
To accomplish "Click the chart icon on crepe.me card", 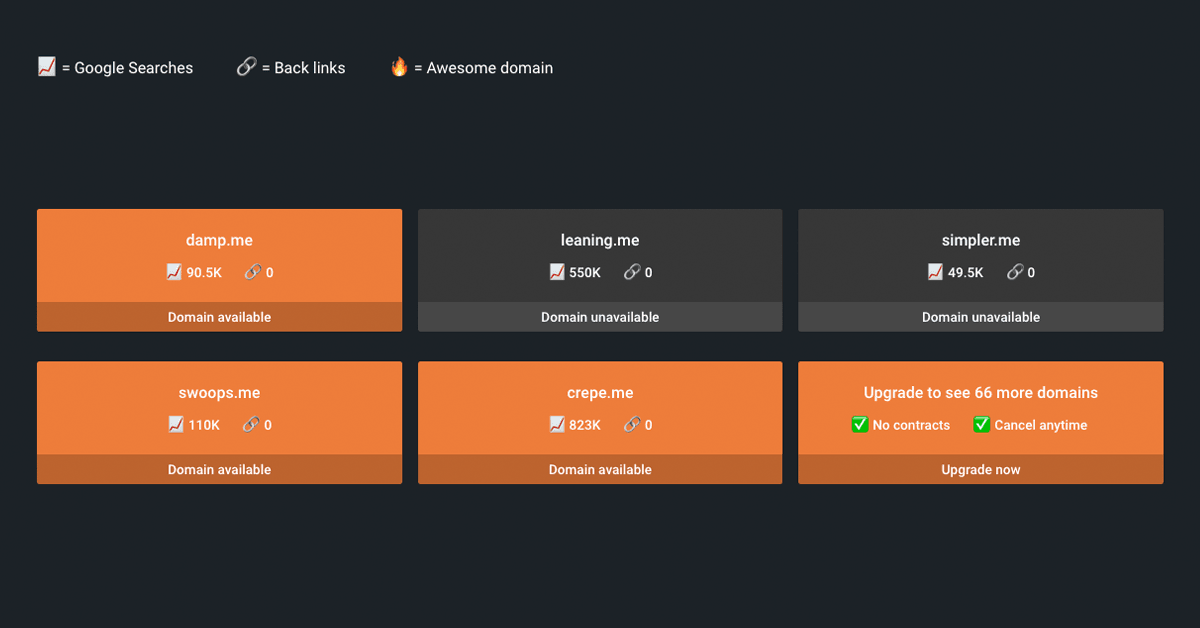I will point(557,425).
